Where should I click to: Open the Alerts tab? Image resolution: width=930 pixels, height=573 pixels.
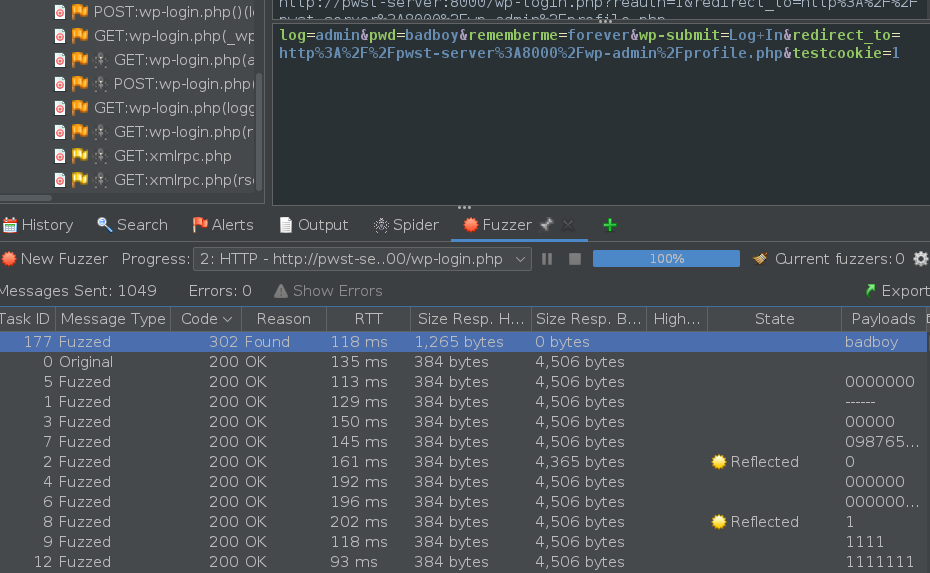pyautogui.click(x=222, y=225)
